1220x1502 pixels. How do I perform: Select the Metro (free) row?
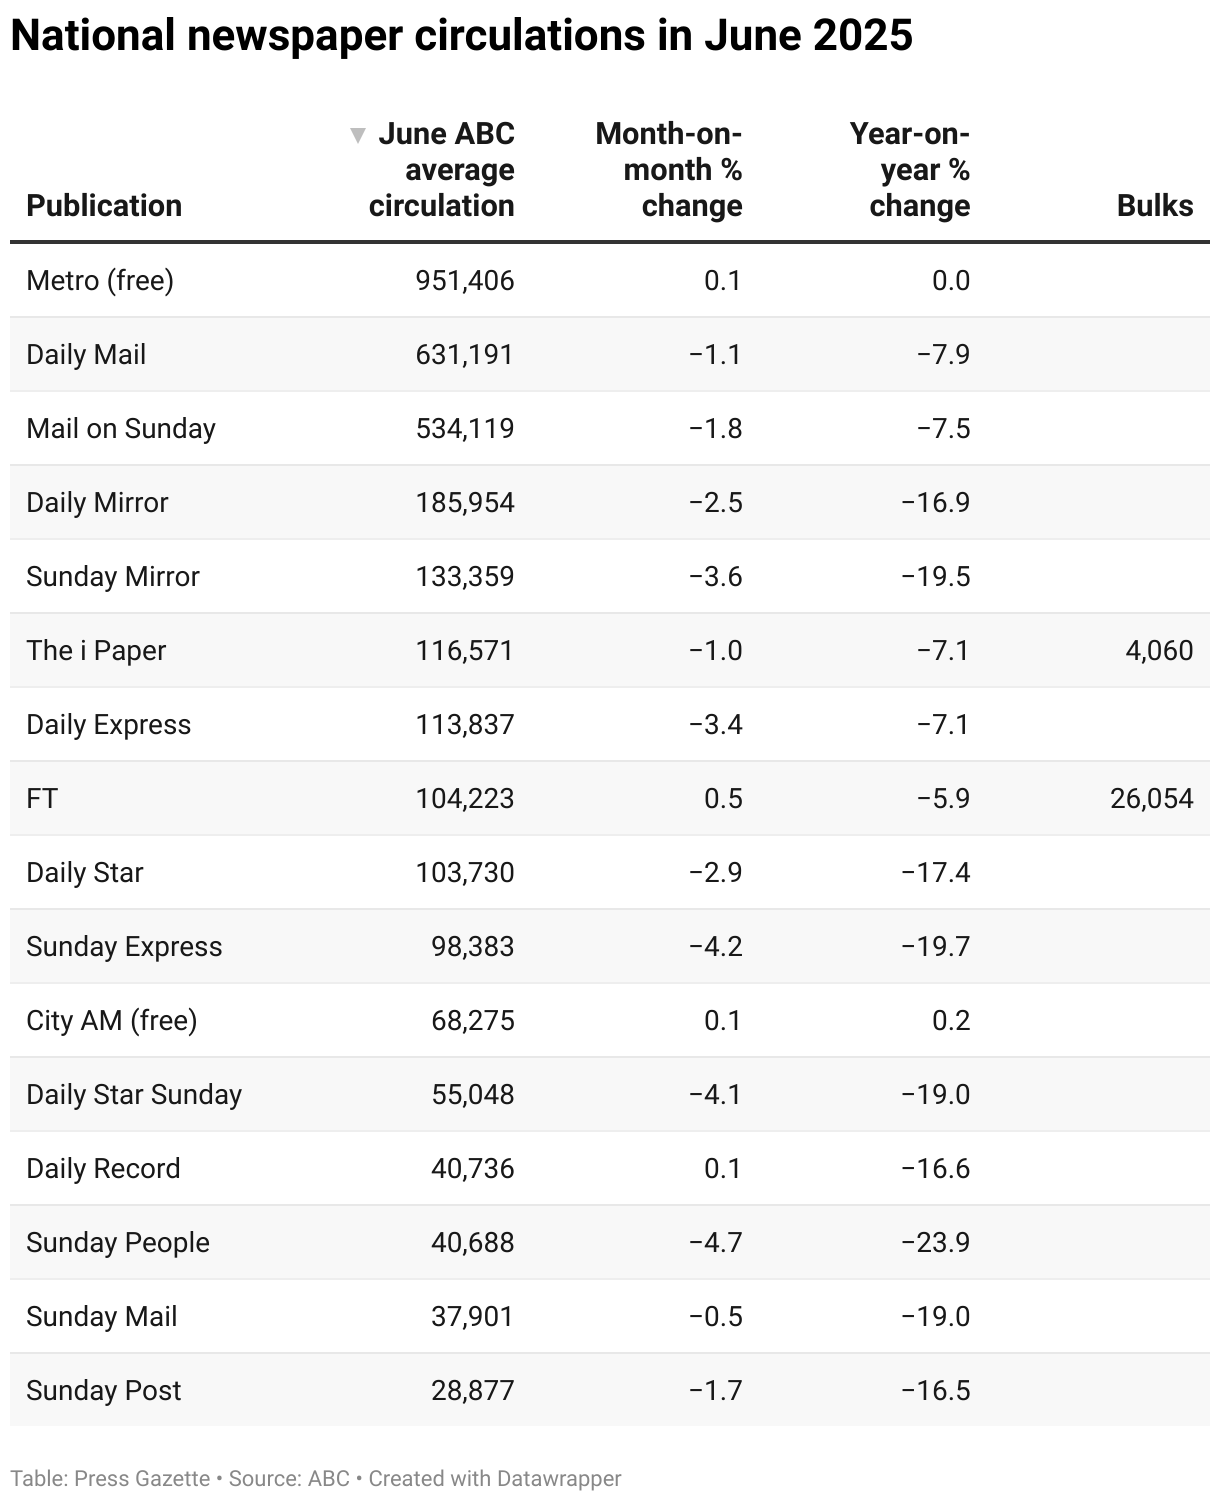(610, 281)
